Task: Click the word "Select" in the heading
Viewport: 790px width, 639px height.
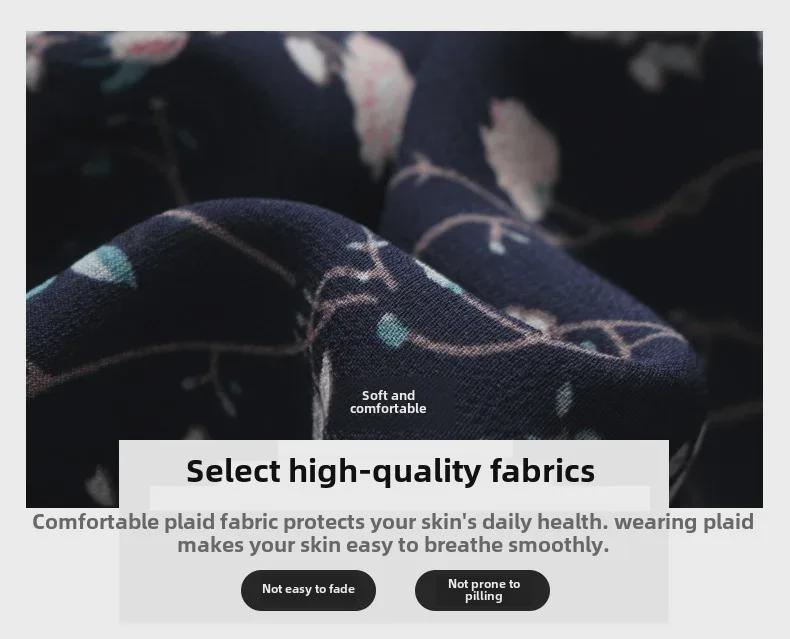Action: (x=233, y=471)
